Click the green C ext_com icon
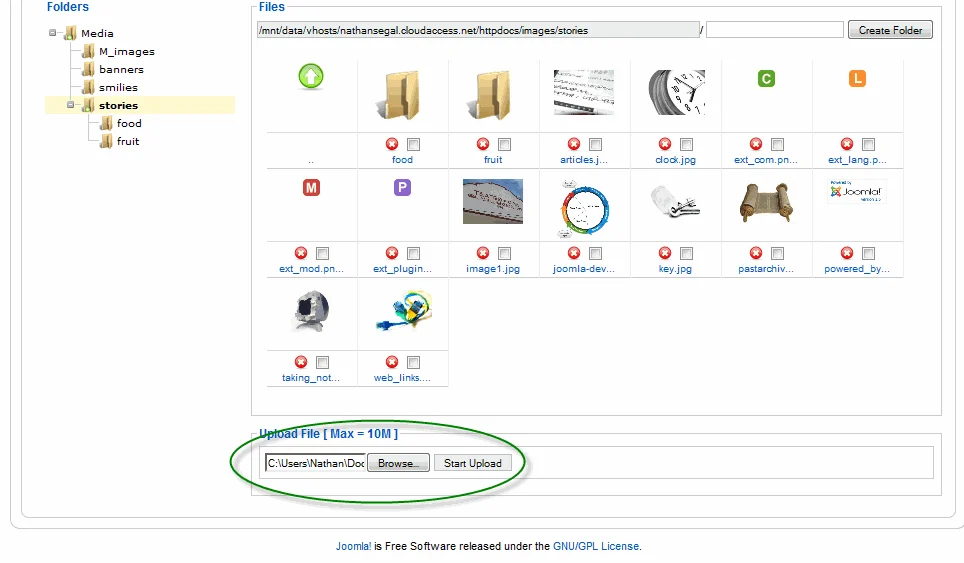Viewport: 964px width, 563px height. 766,79
